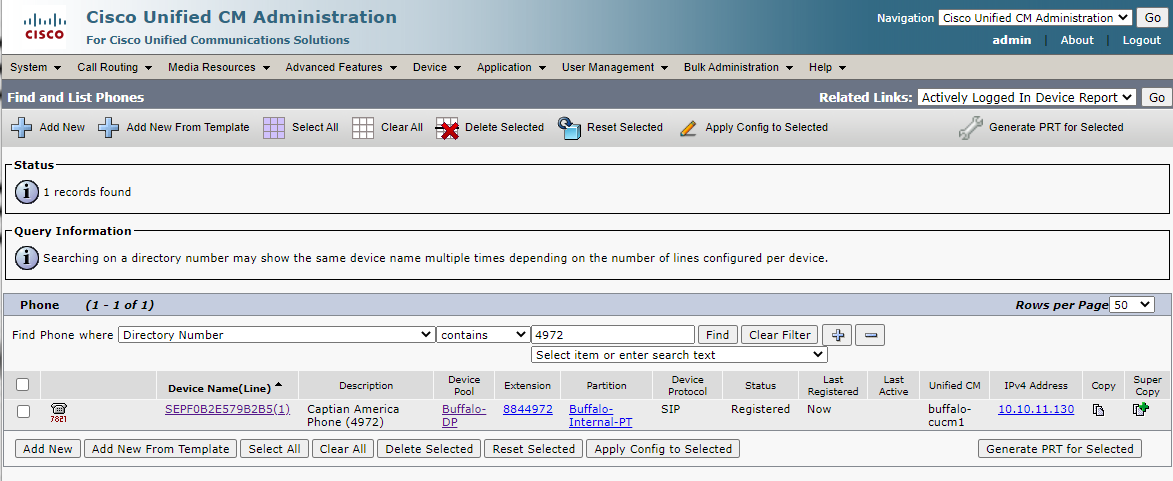The height and width of the screenshot is (481, 1173).
Task: Click Go next to Navigation dropdown
Action: click(1151, 18)
